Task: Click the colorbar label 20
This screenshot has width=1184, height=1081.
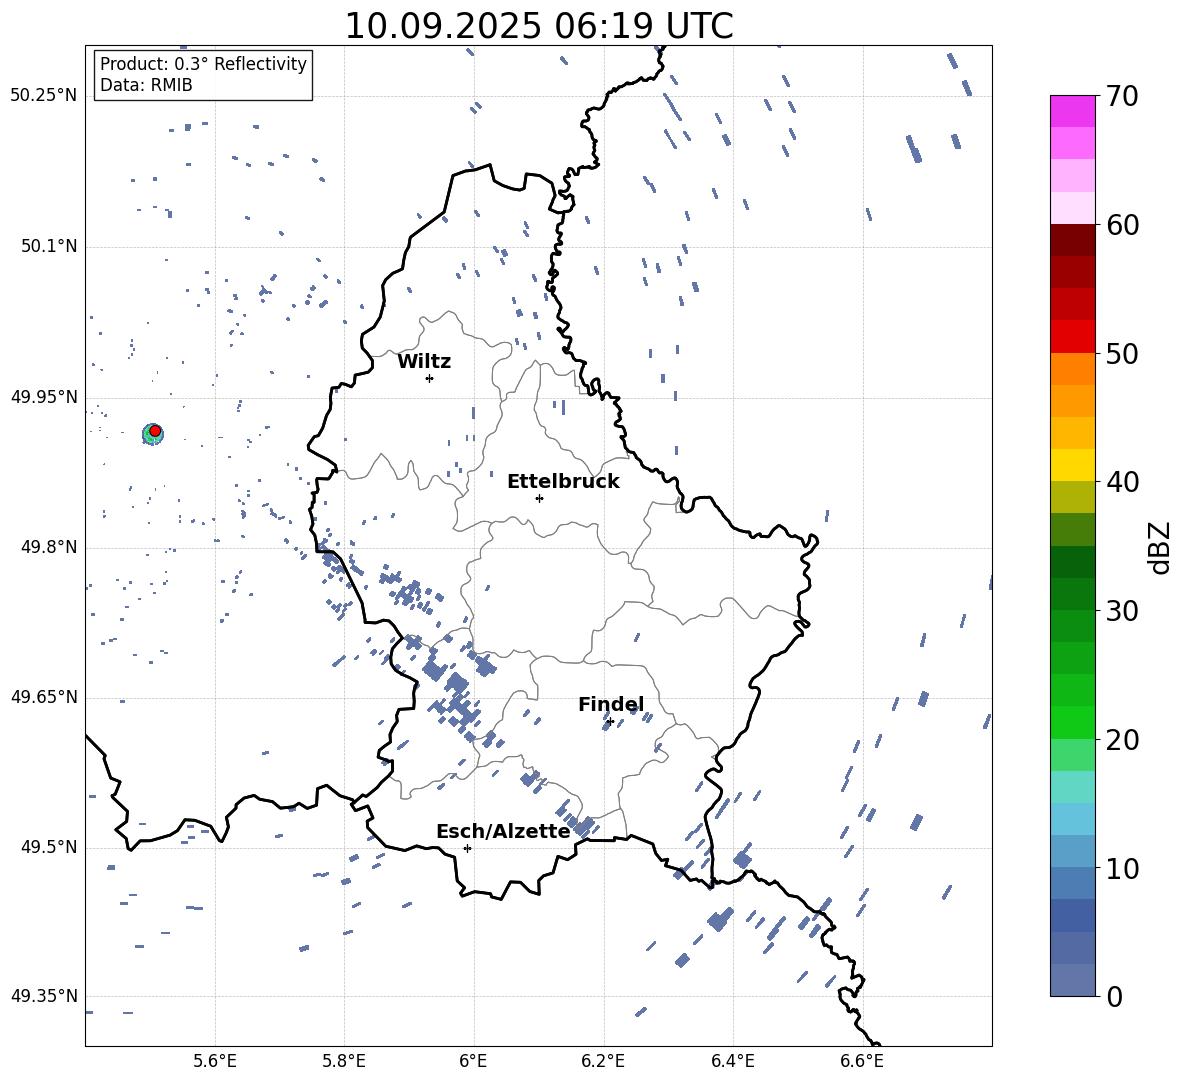Action: [x=1123, y=740]
